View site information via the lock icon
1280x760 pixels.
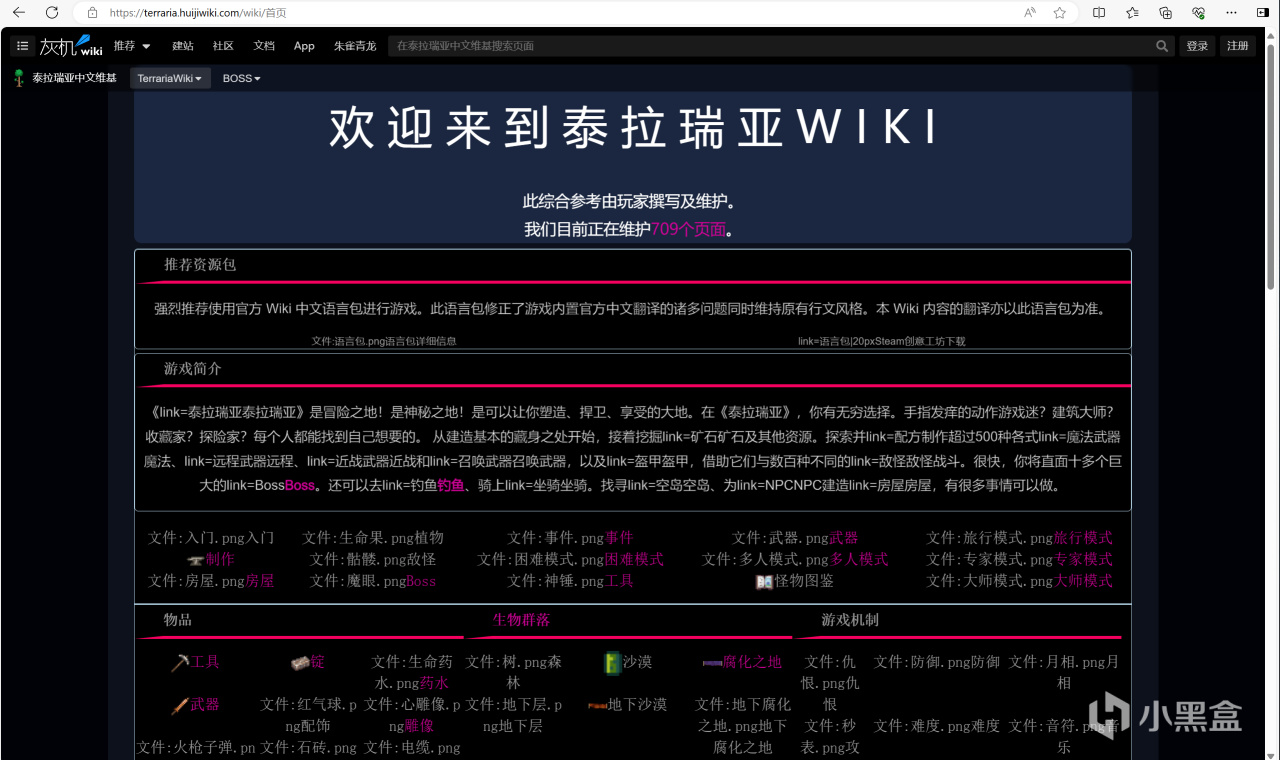(92, 13)
